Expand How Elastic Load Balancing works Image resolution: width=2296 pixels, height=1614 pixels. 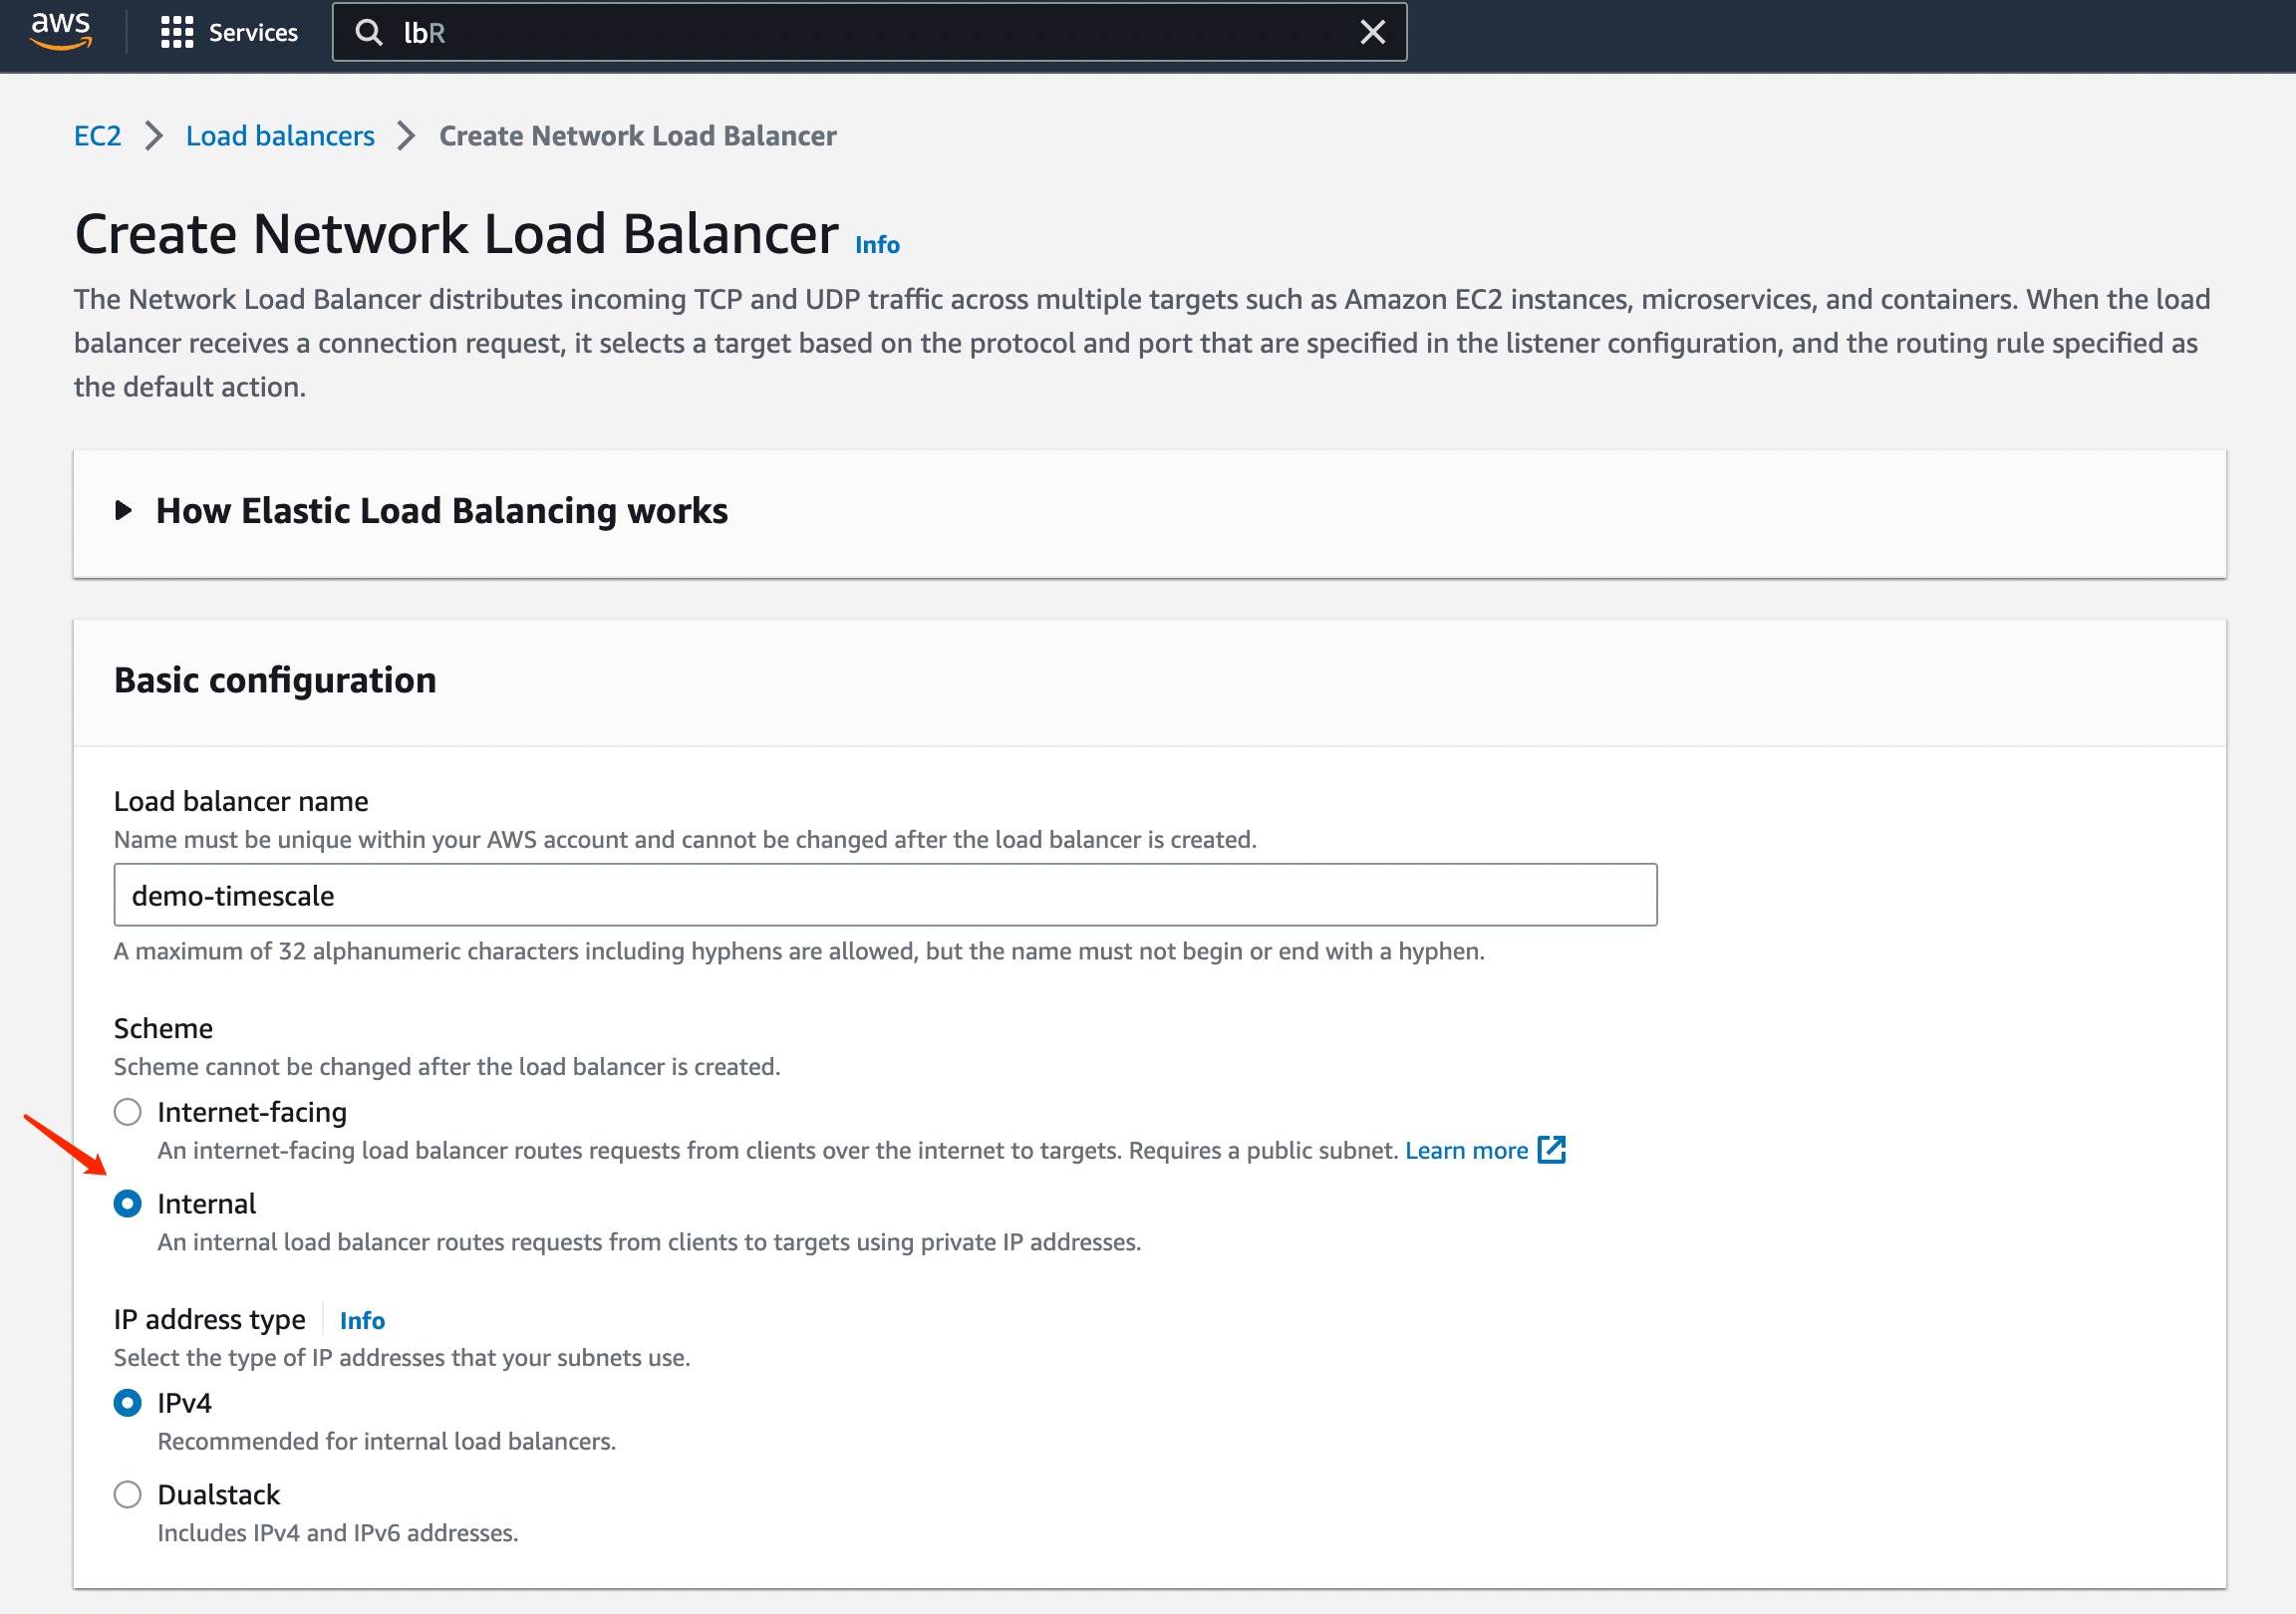click(441, 511)
